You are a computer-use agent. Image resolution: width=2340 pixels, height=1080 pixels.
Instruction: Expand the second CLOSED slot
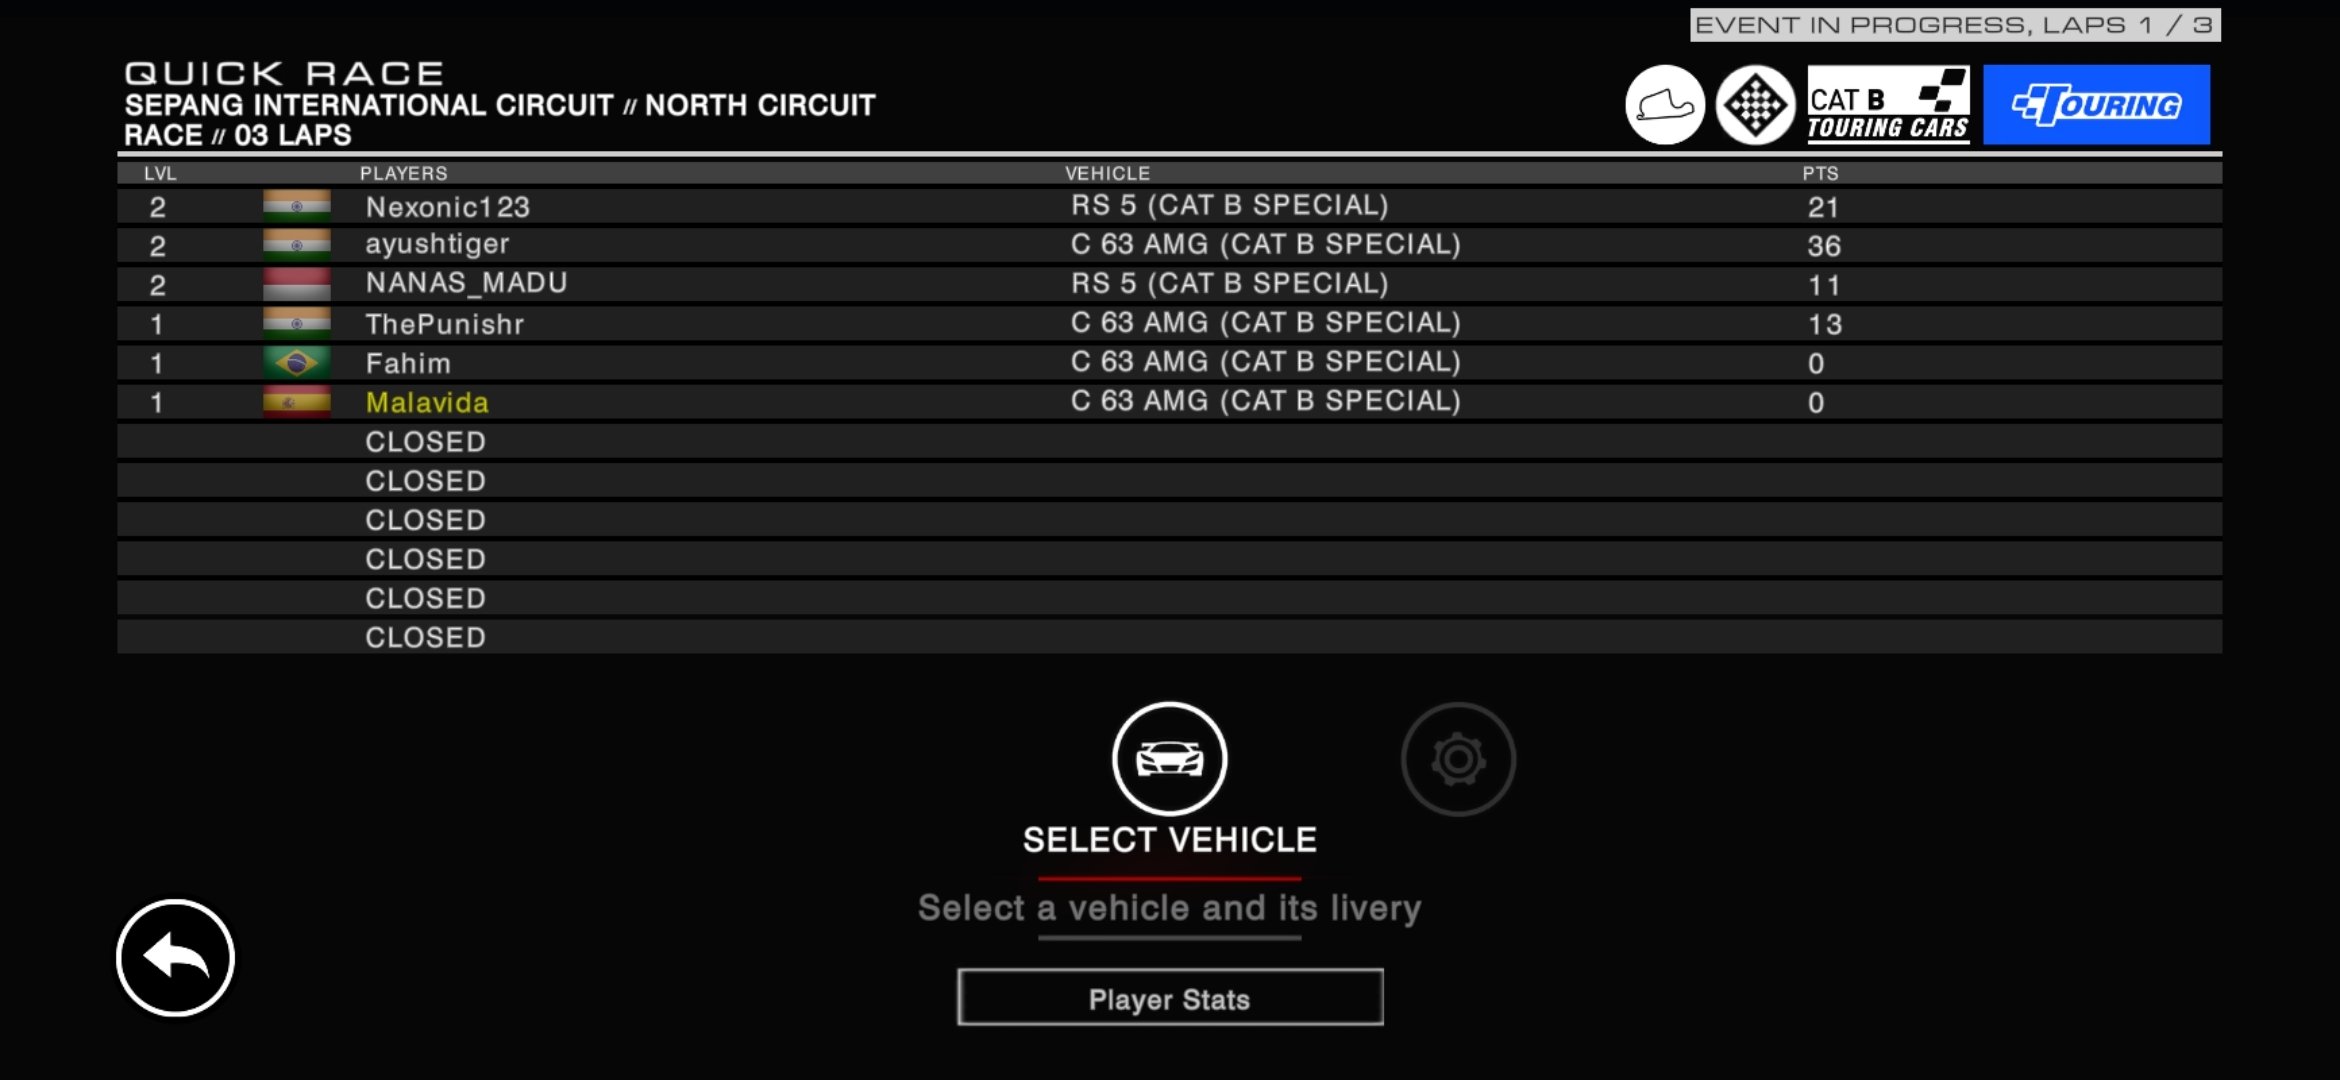coord(424,479)
